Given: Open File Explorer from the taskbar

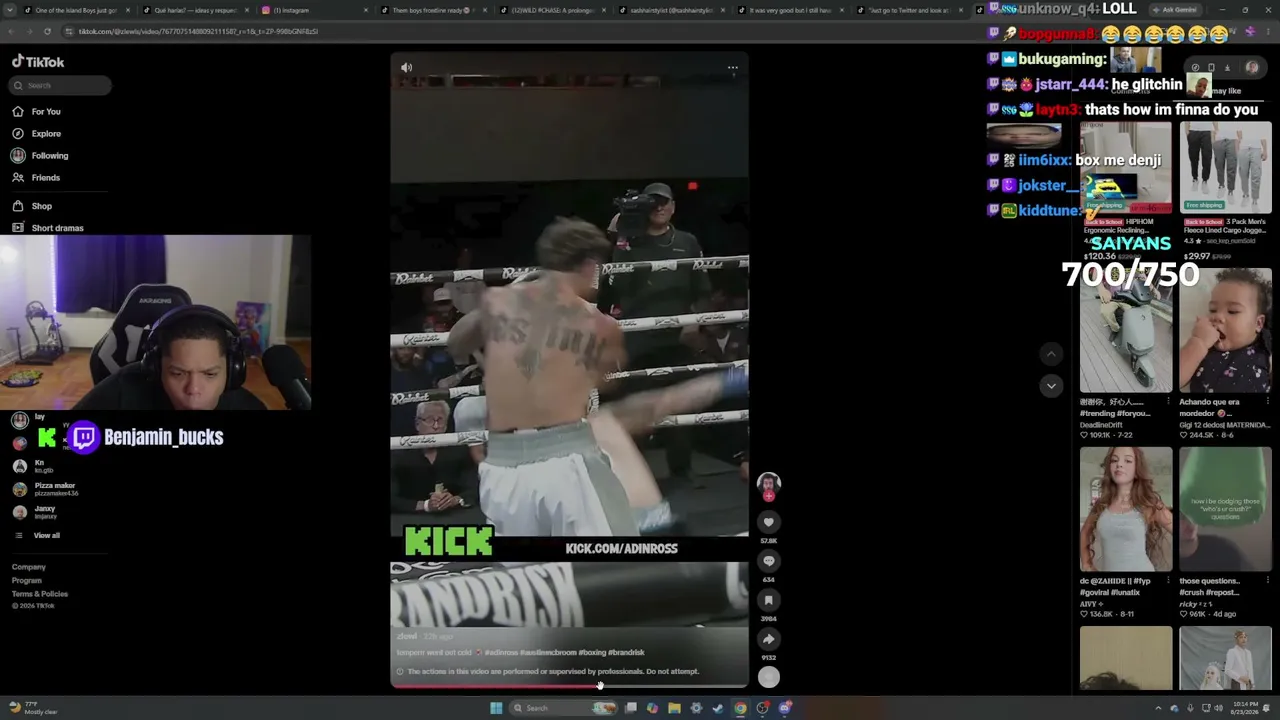Looking at the screenshot, I should tap(675, 708).
